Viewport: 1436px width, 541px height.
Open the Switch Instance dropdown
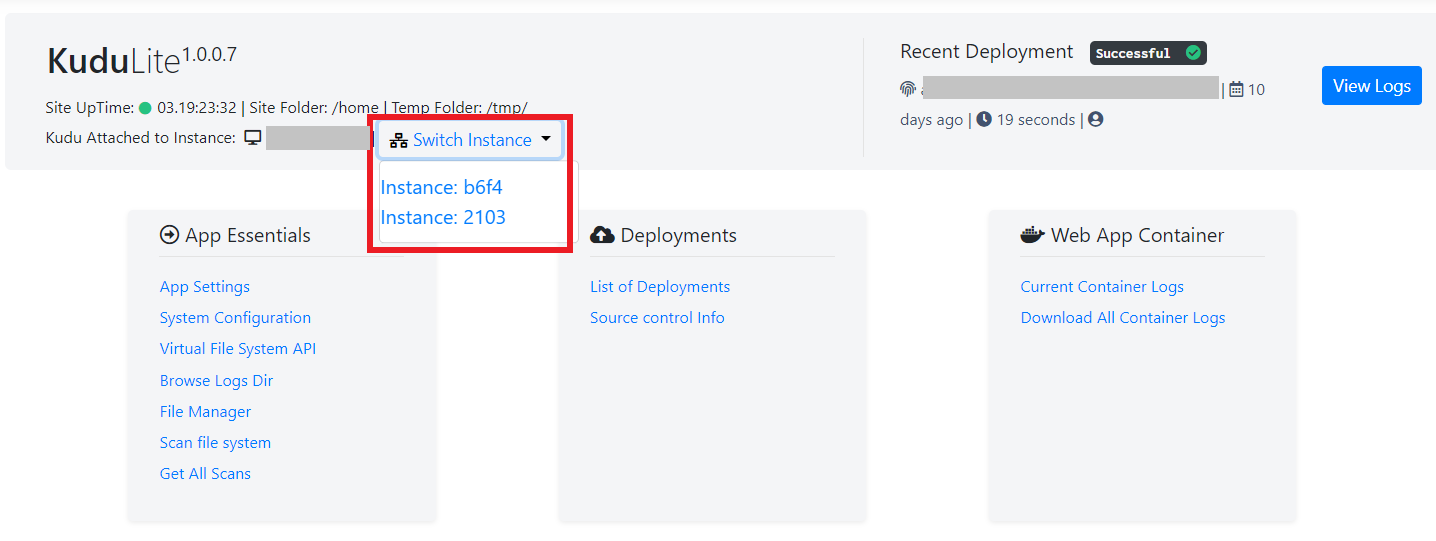point(470,140)
